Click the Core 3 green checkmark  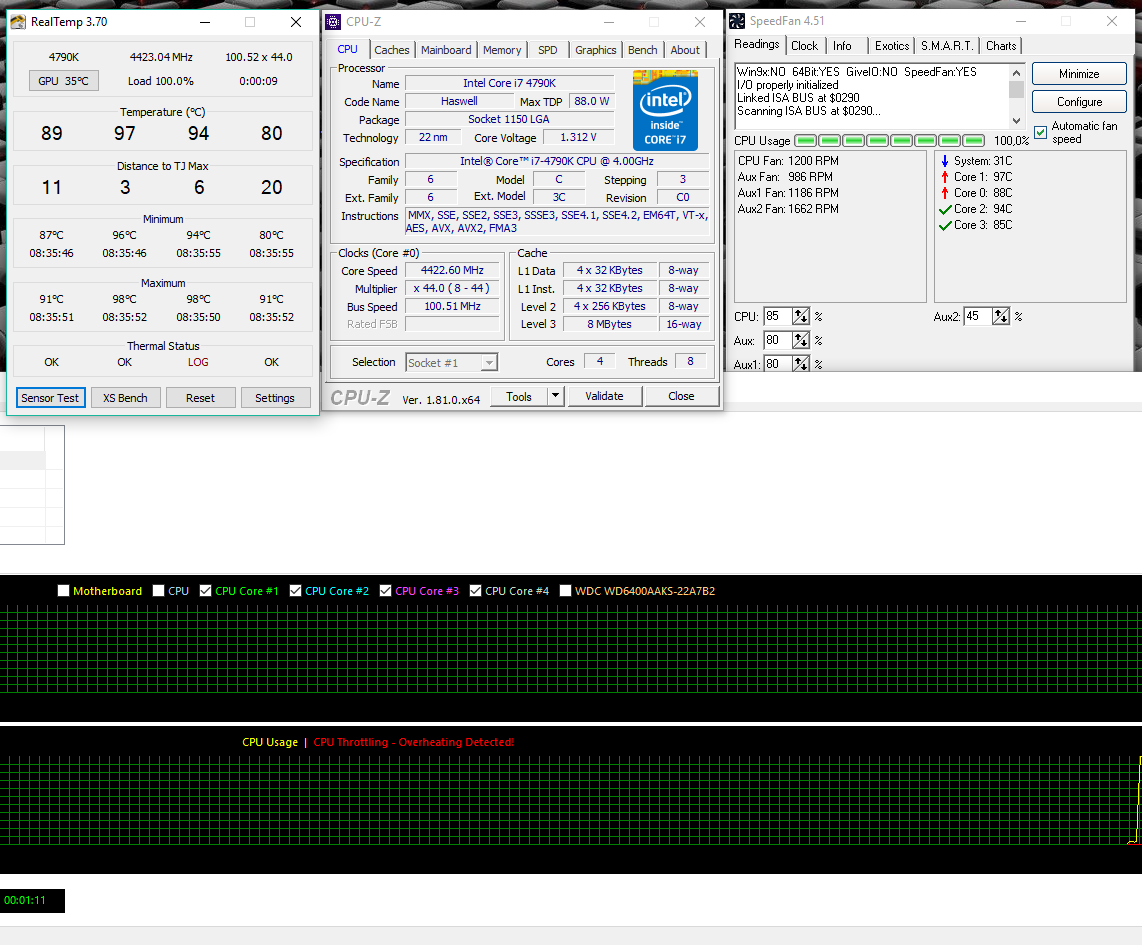click(x=945, y=226)
